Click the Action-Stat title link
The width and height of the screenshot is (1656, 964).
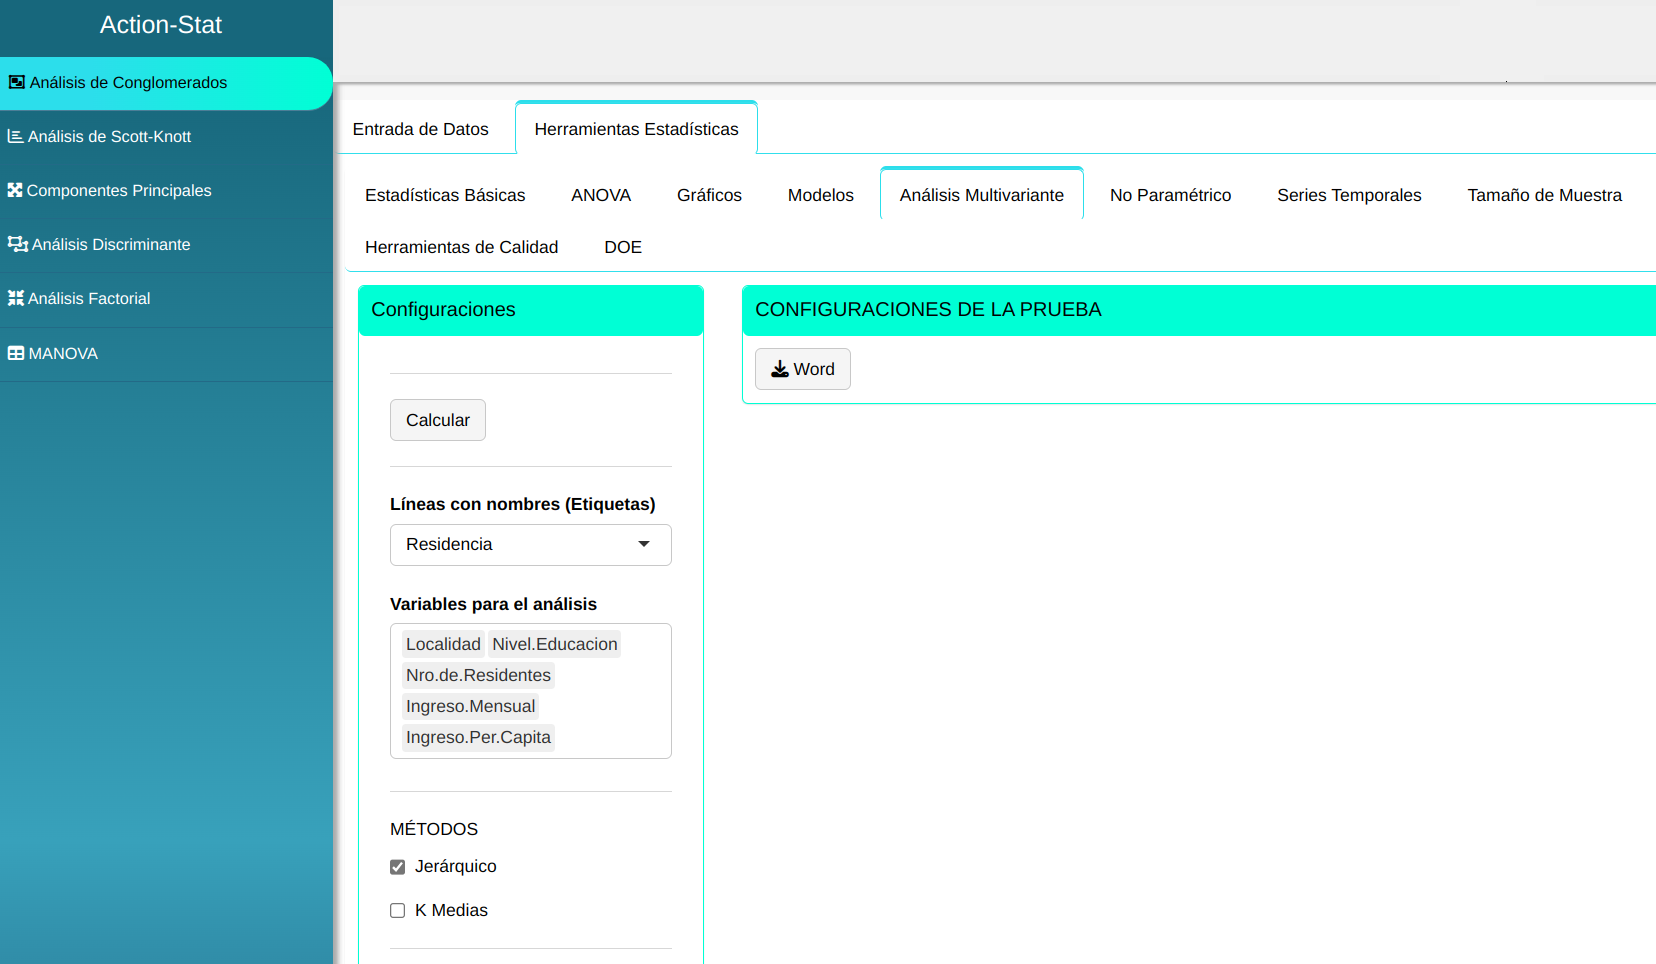(161, 25)
